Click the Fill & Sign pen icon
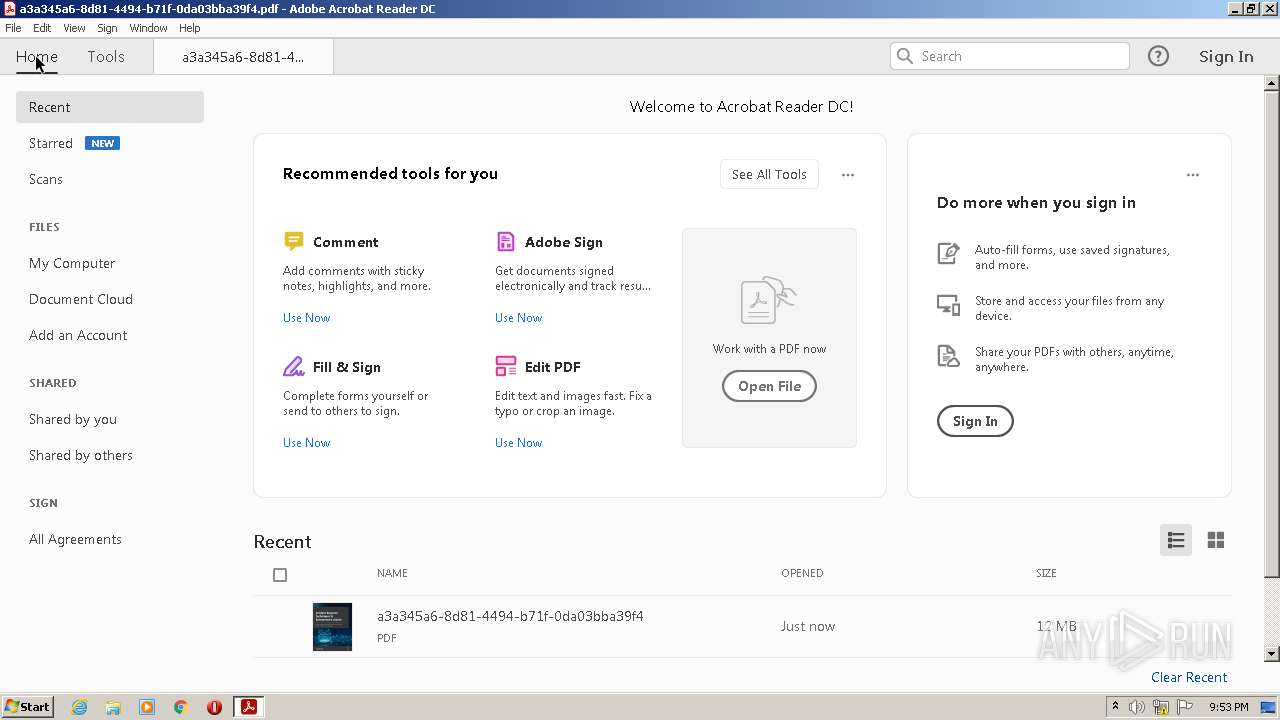Screen dimensions: 1280x720 (x=293, y=366)
